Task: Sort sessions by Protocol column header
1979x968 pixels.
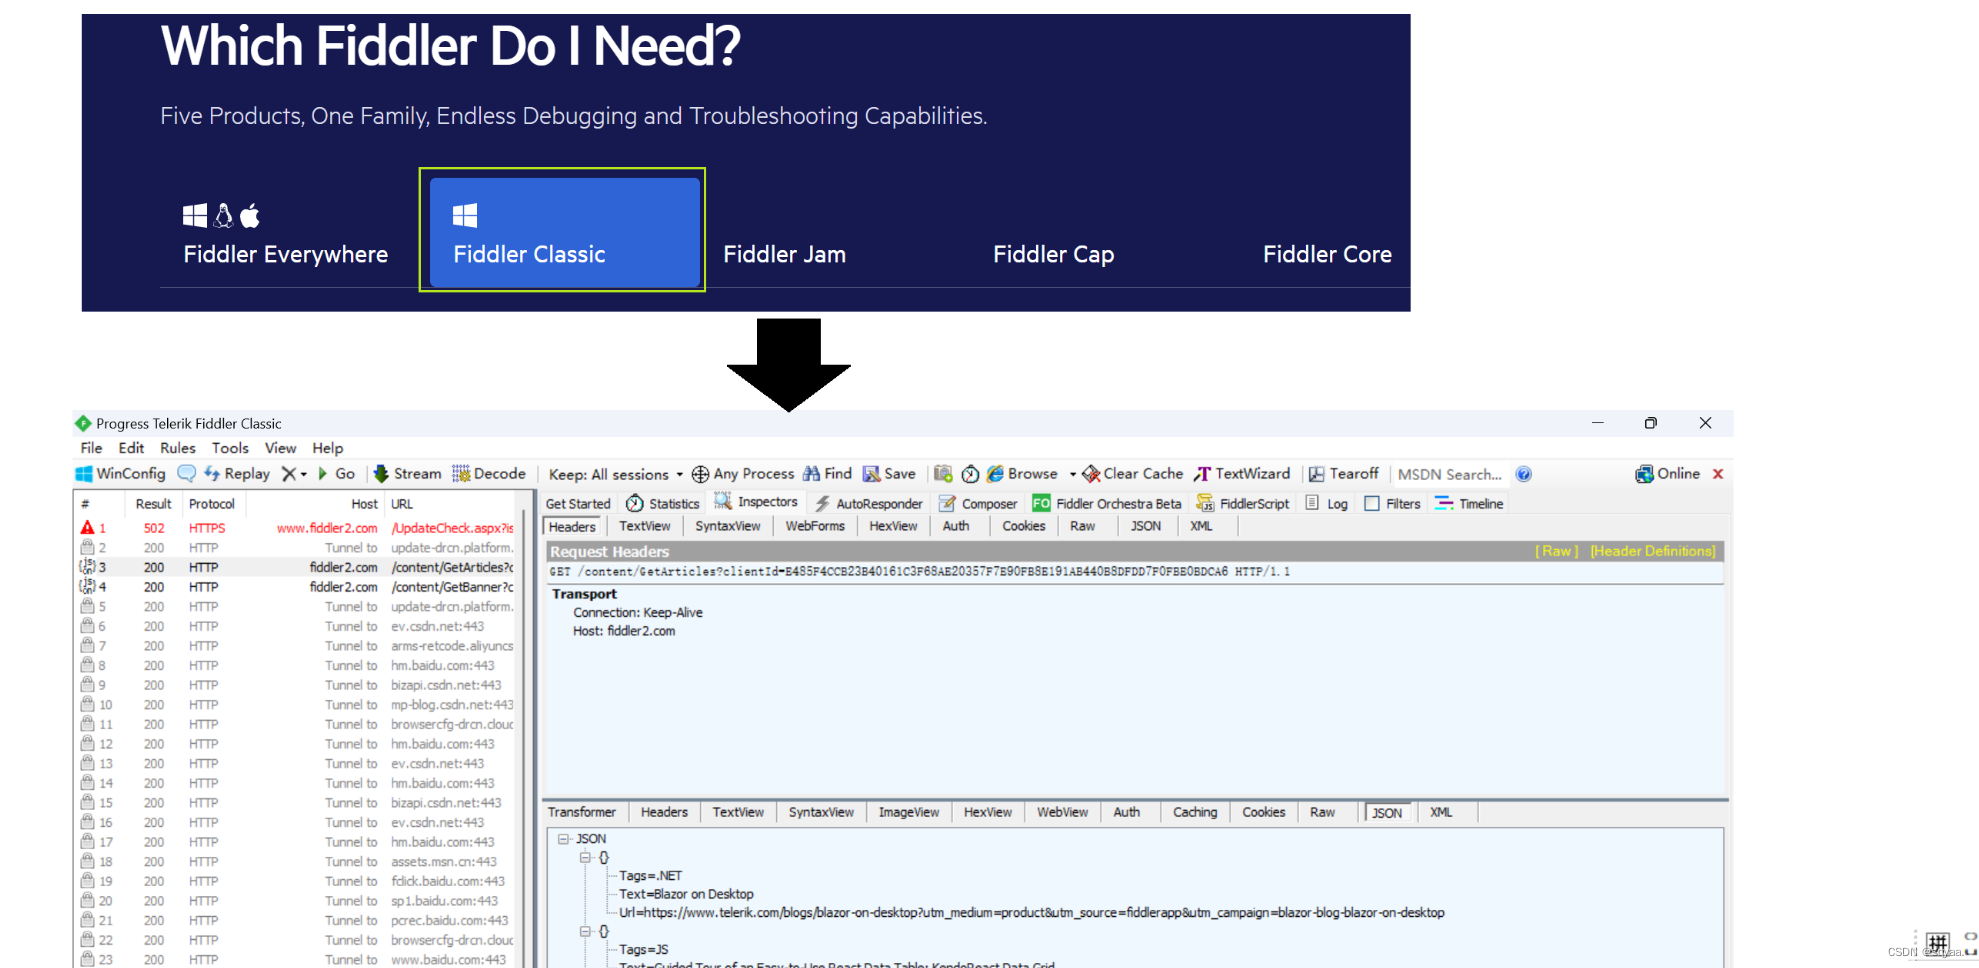Action: coord(212,504)
